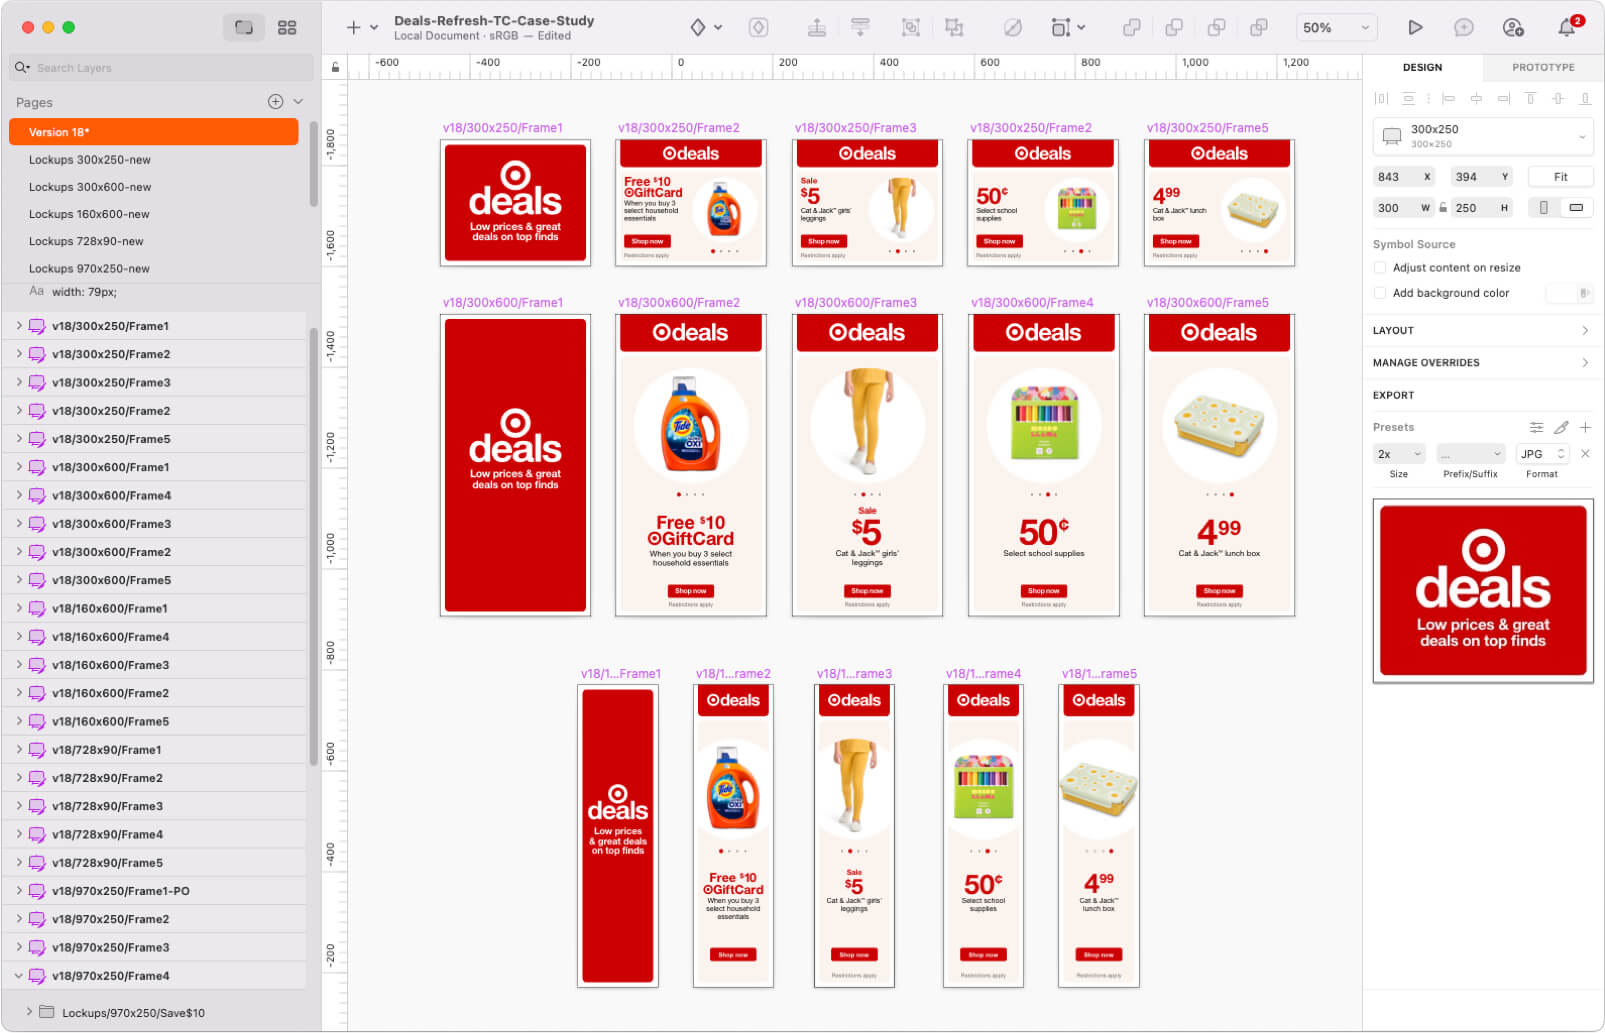Set artboard orientation to portrait

(x=1544, y=207)
